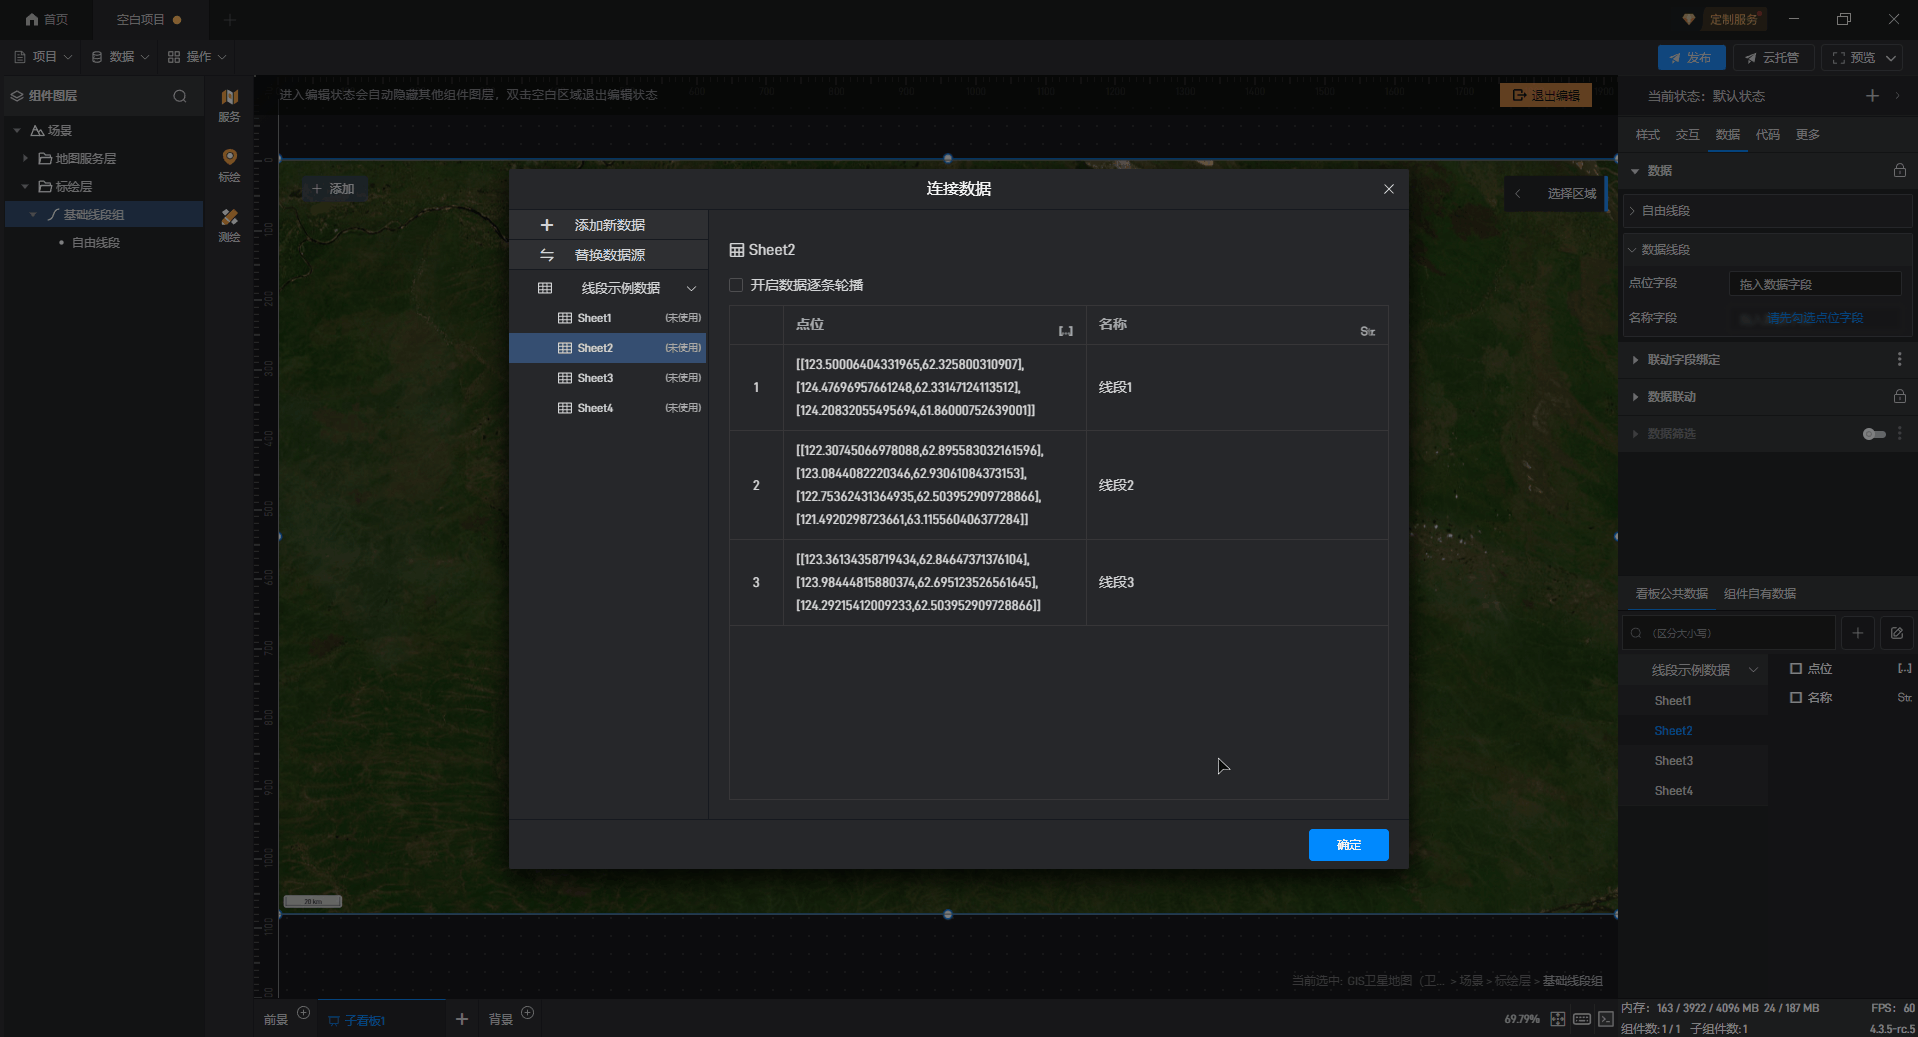This screenshot has height=1037, width=1918.
Task: Collapse the 线段示例数据 source in dialog
Action: pyautogui.click(x=691, y=288)
